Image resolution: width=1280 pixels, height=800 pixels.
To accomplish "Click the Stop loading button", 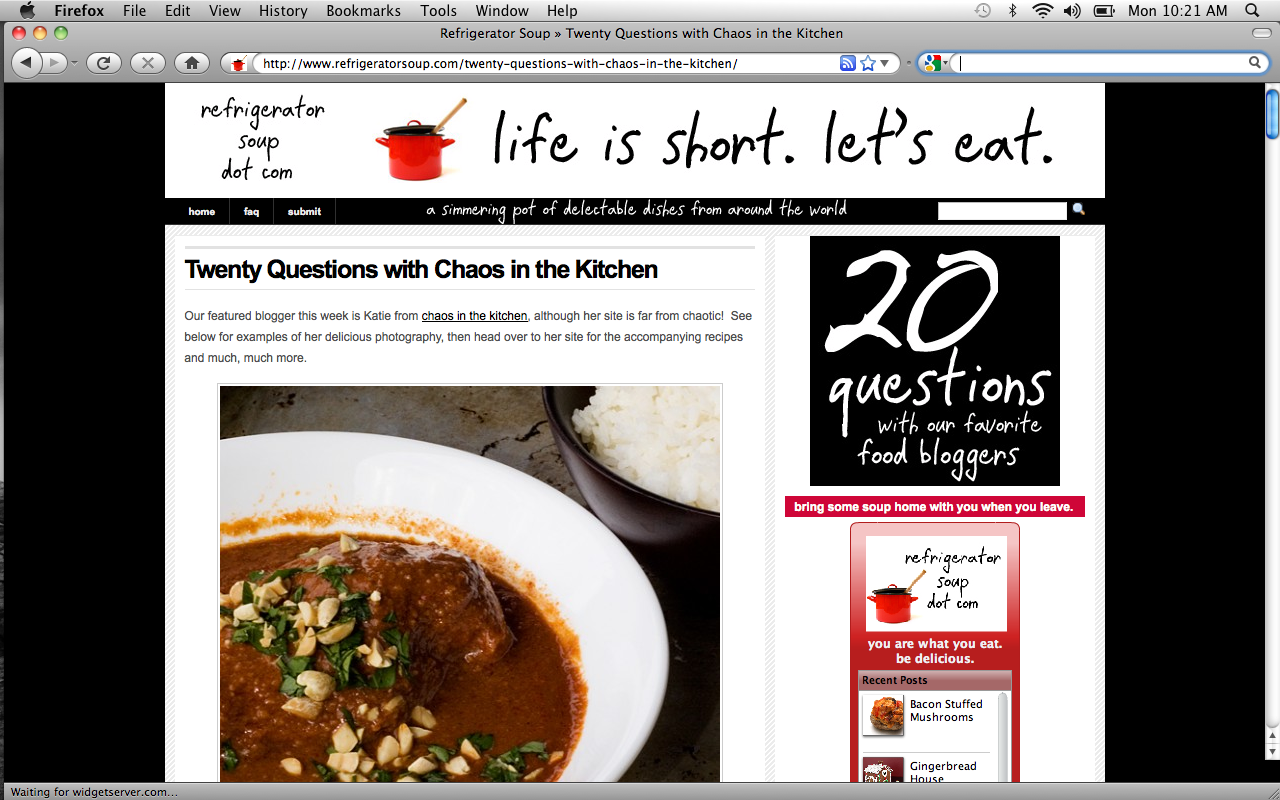I will (148, 63).
